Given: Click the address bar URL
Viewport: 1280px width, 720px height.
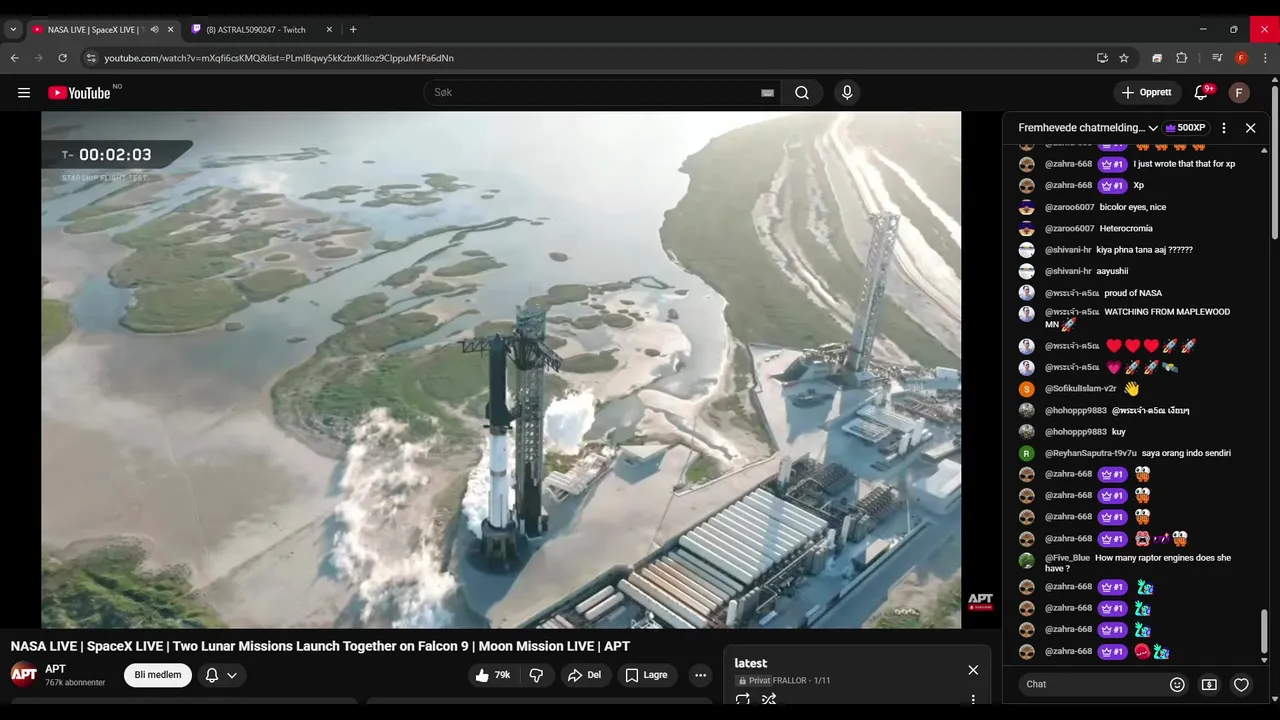Looking at the screenshot, I should [279, 58].
